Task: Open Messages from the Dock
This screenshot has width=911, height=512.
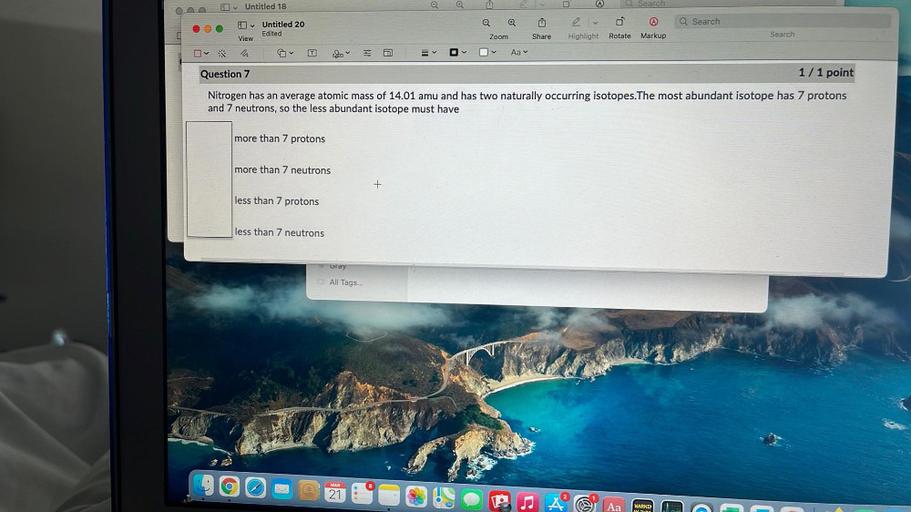Action: 471,499
